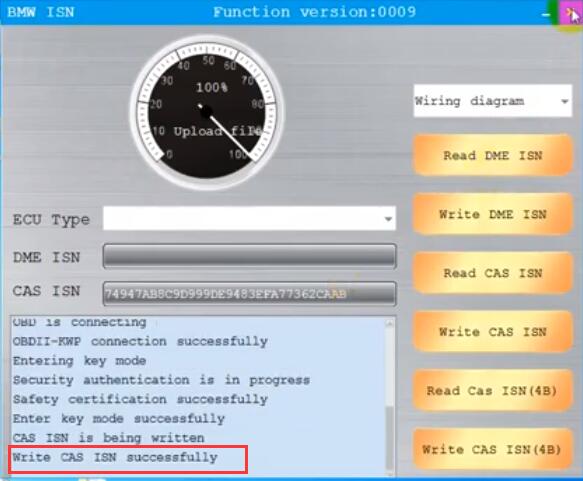583x481 pixels.
Task: Click the 'ECU Type' label
Action: pos(51,220)
